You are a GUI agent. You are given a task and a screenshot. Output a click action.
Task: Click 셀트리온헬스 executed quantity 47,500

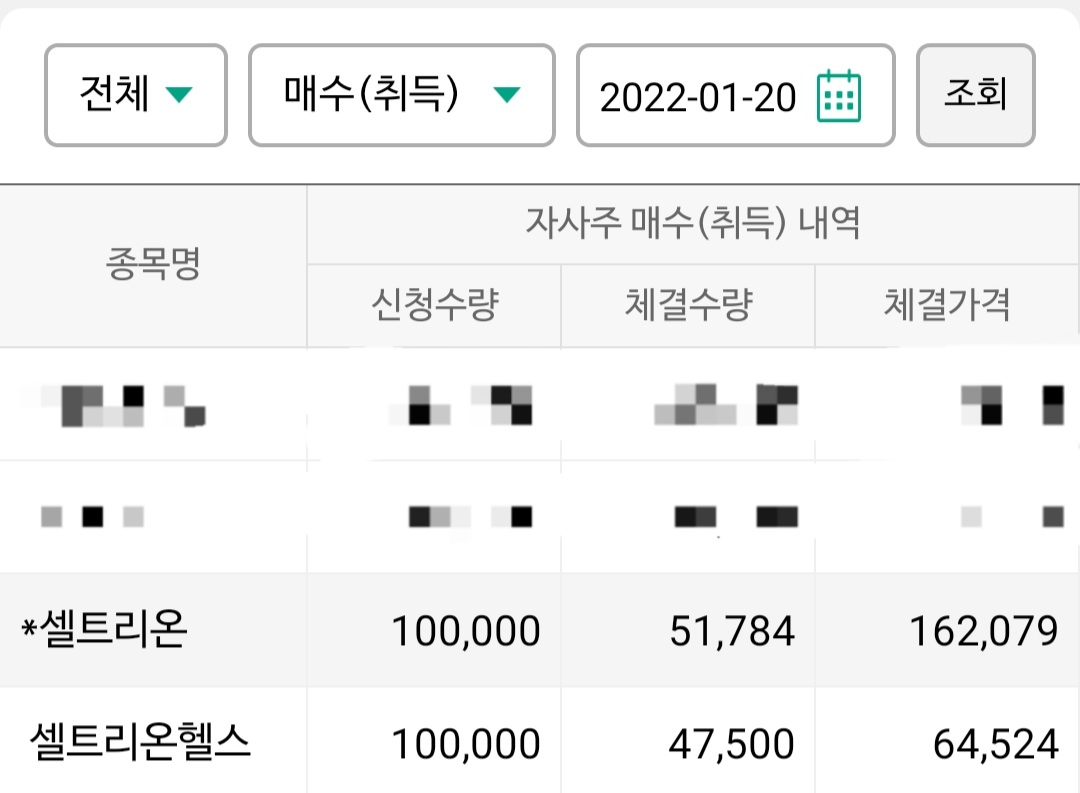731,744
